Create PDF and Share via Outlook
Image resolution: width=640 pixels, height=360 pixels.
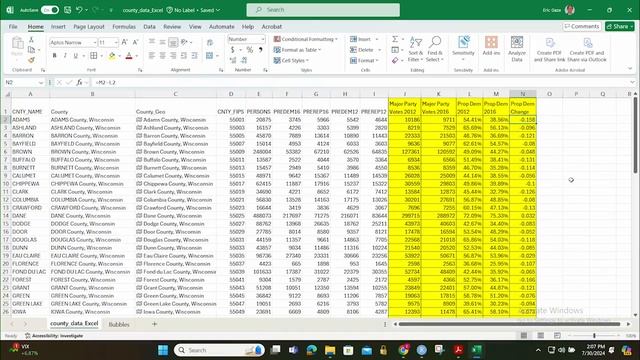pos(587,49)
